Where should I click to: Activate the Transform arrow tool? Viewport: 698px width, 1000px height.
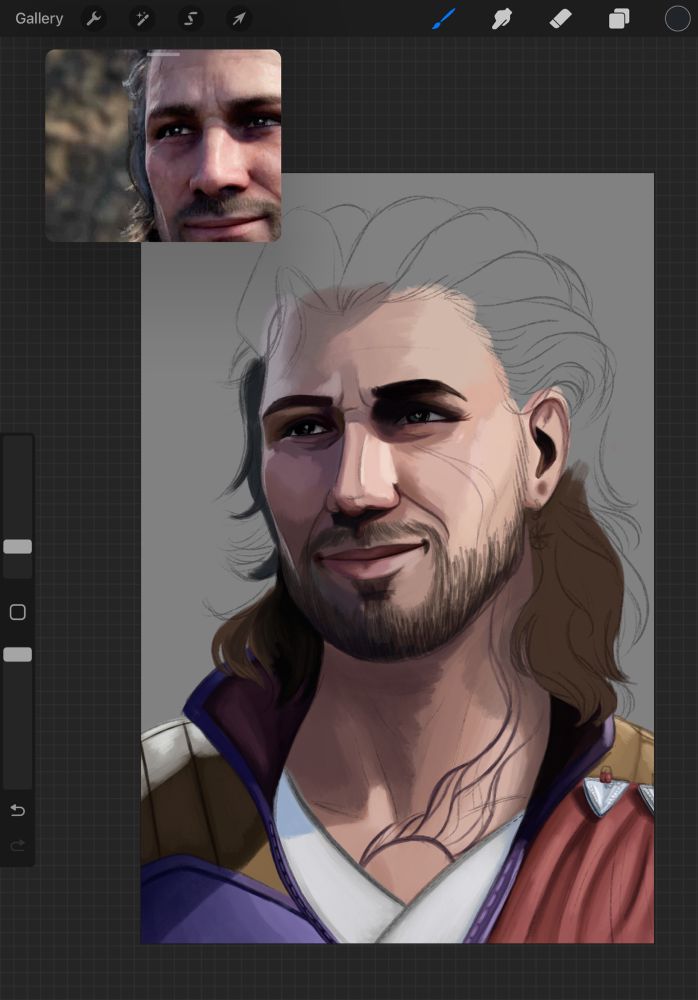[239, 18]
